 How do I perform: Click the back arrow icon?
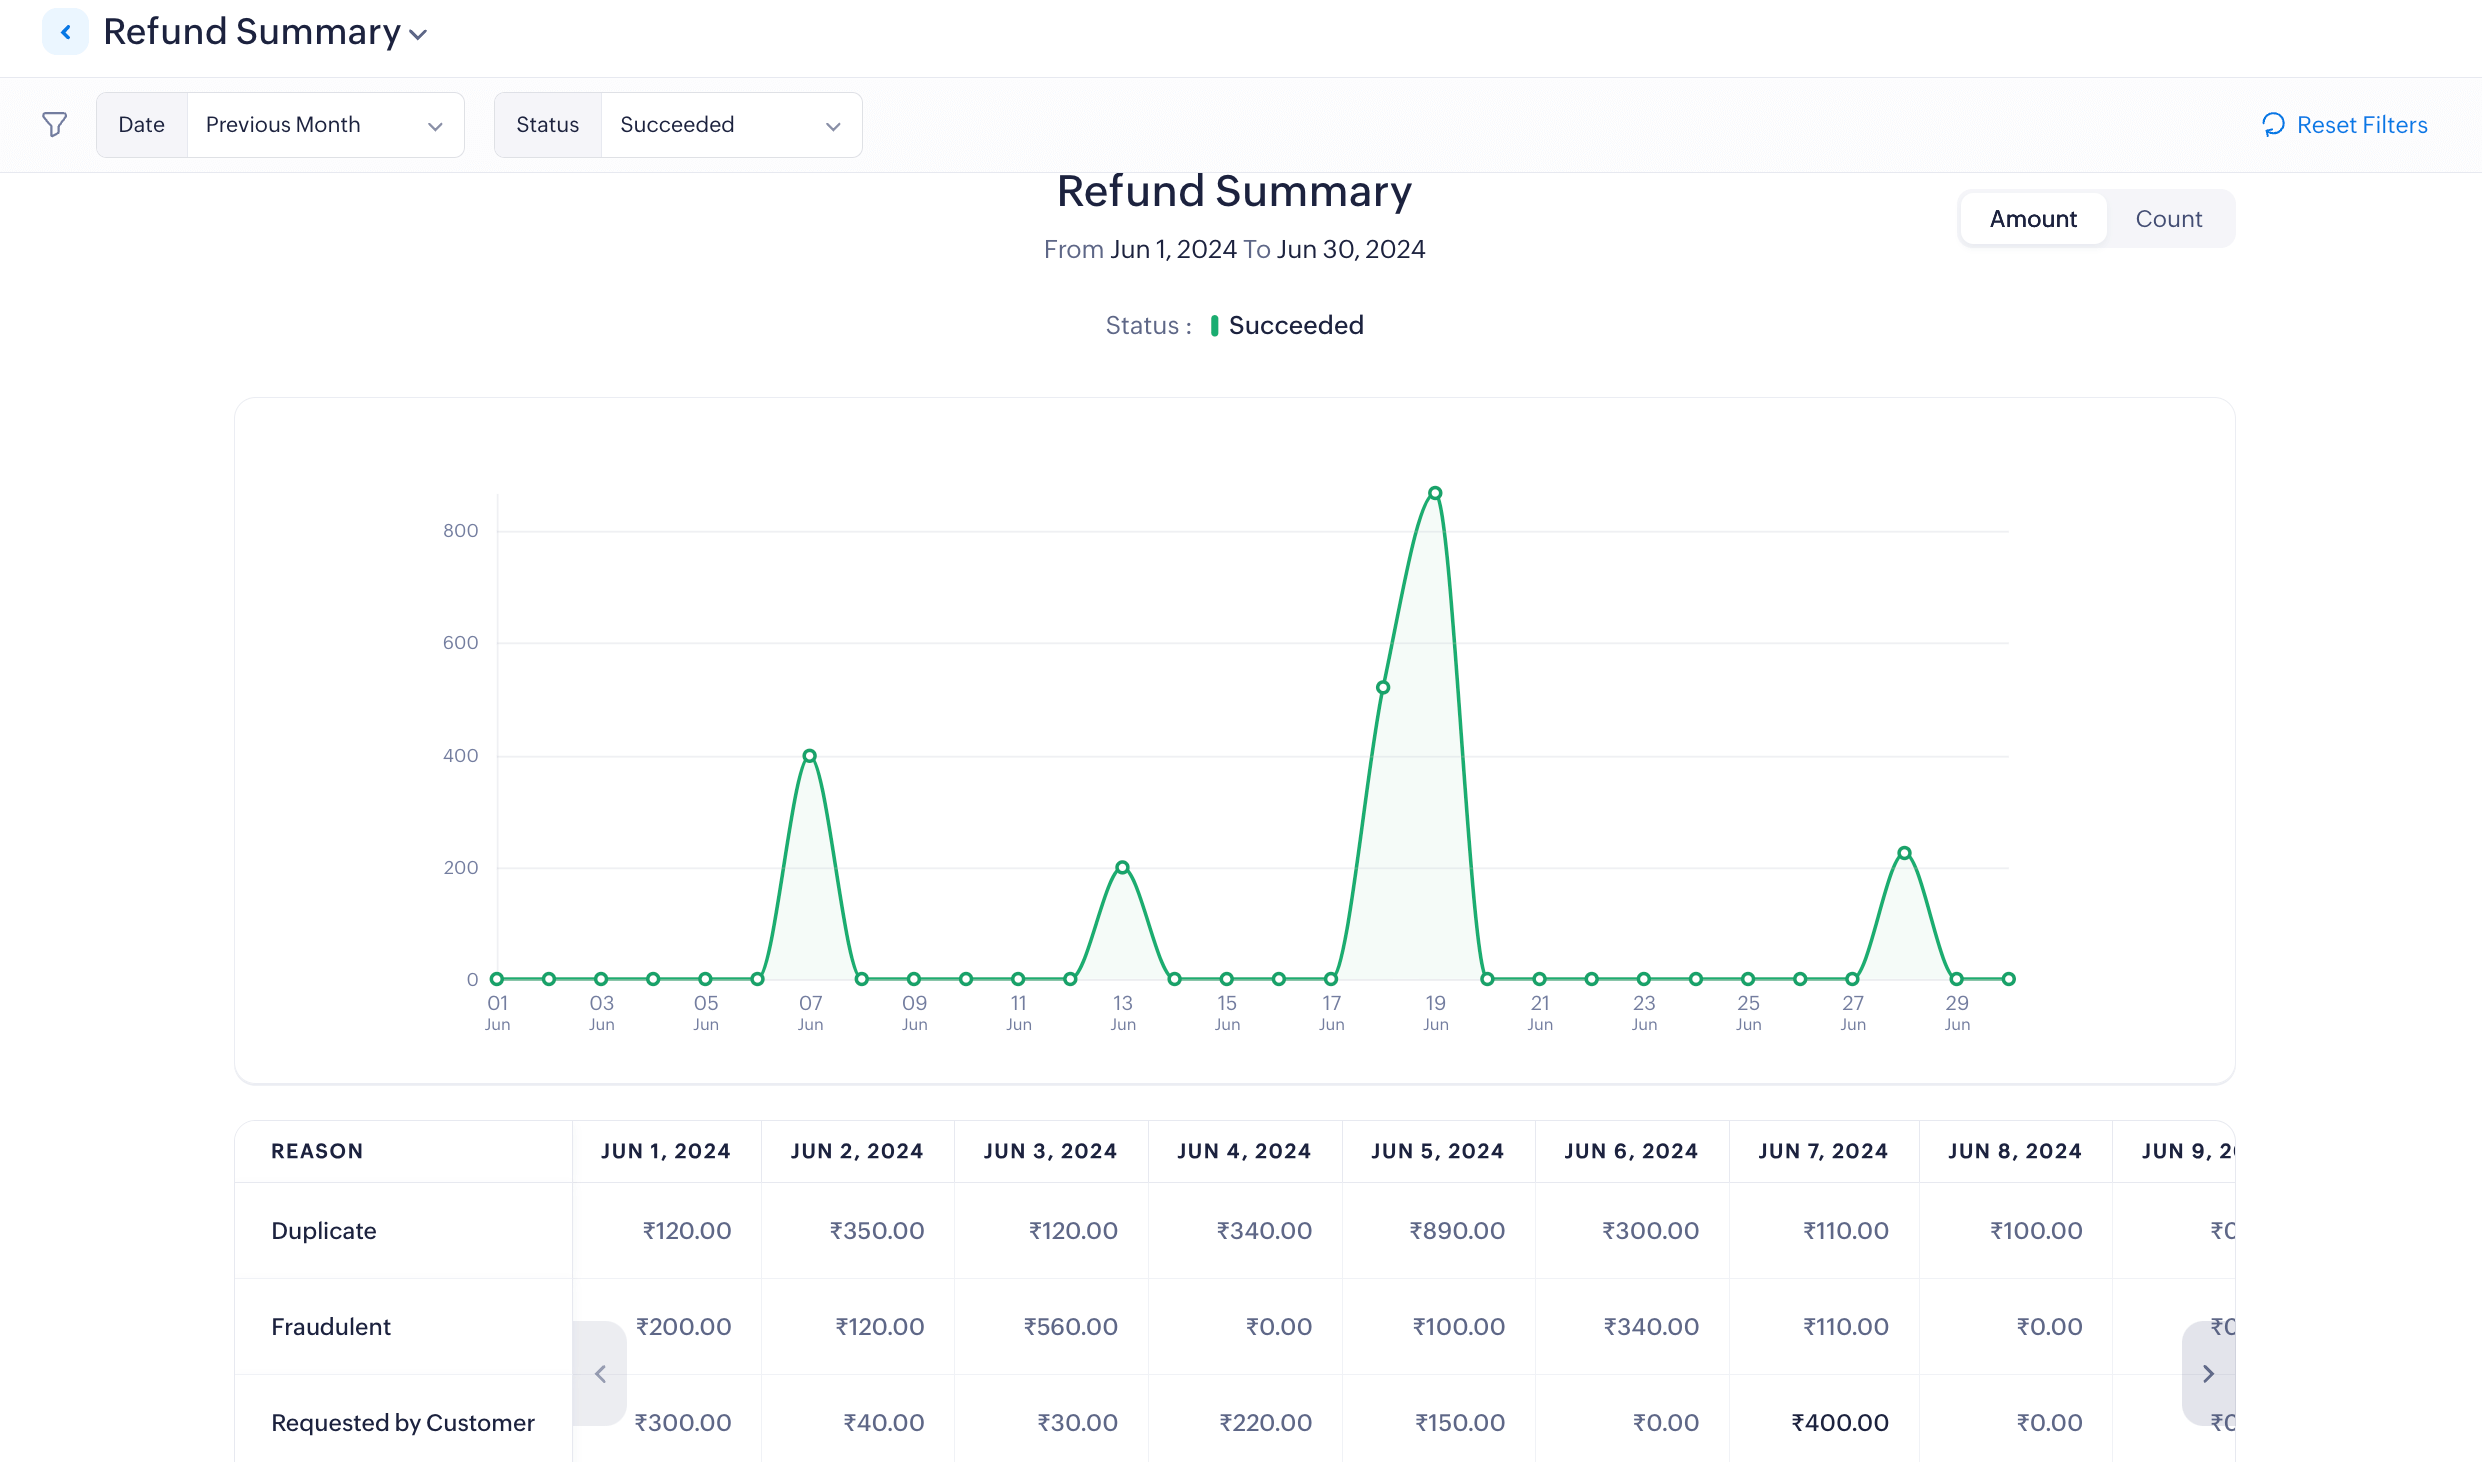(x=65, y=32)
